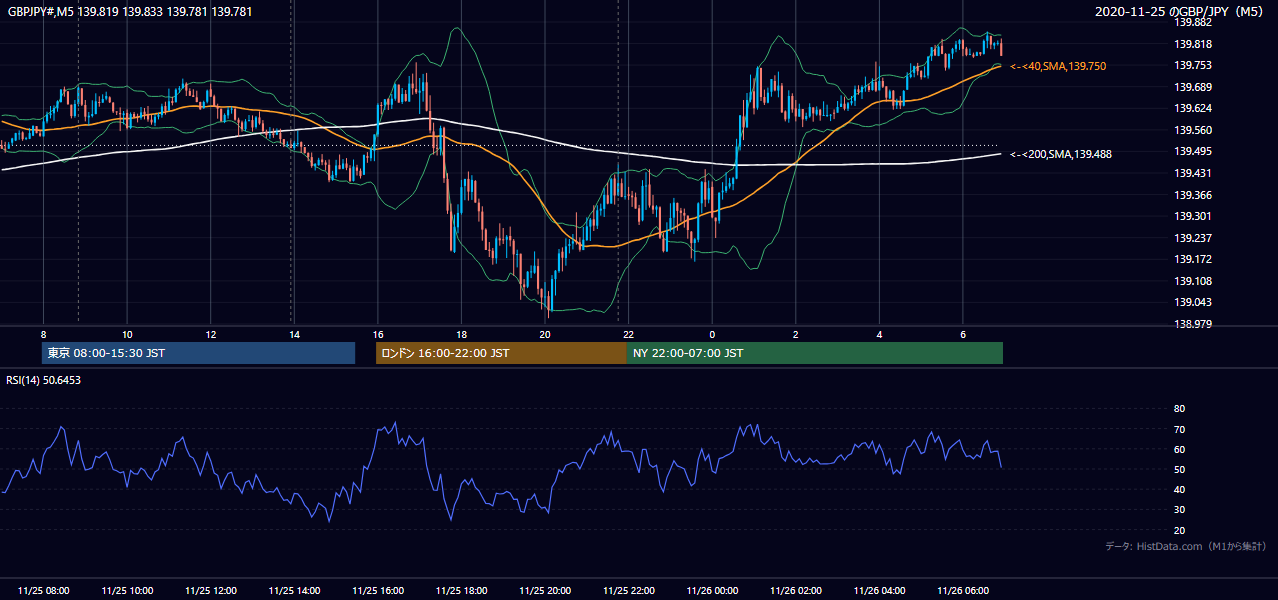Viewport: 1278px width, 600px height.
Task: Click the price axis value 139.818
Action: pyautogui.click(x=1192, y=44)
